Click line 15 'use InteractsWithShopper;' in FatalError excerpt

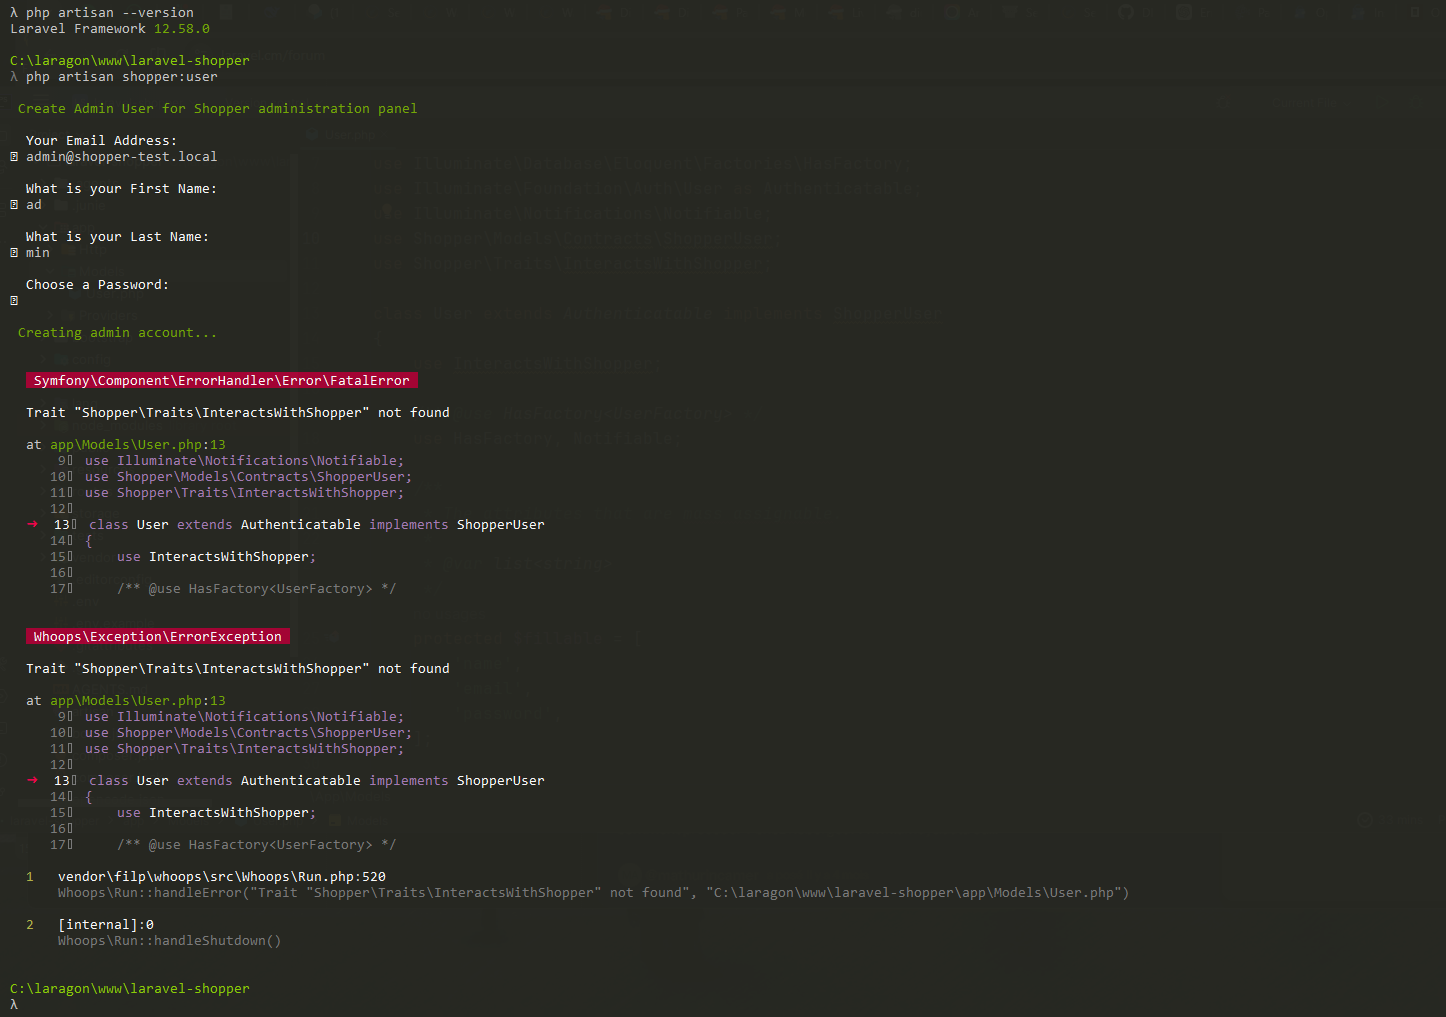coord(217,557)
